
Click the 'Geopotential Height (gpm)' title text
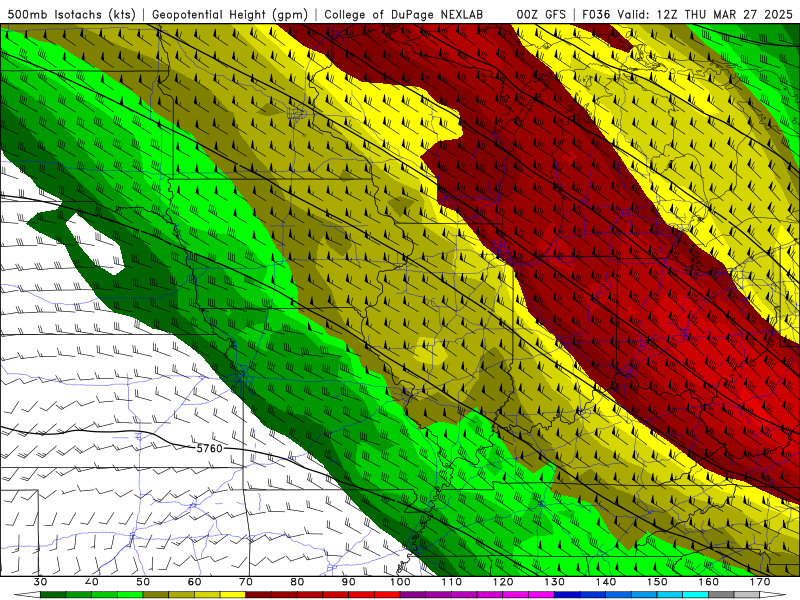coord(230,15)
